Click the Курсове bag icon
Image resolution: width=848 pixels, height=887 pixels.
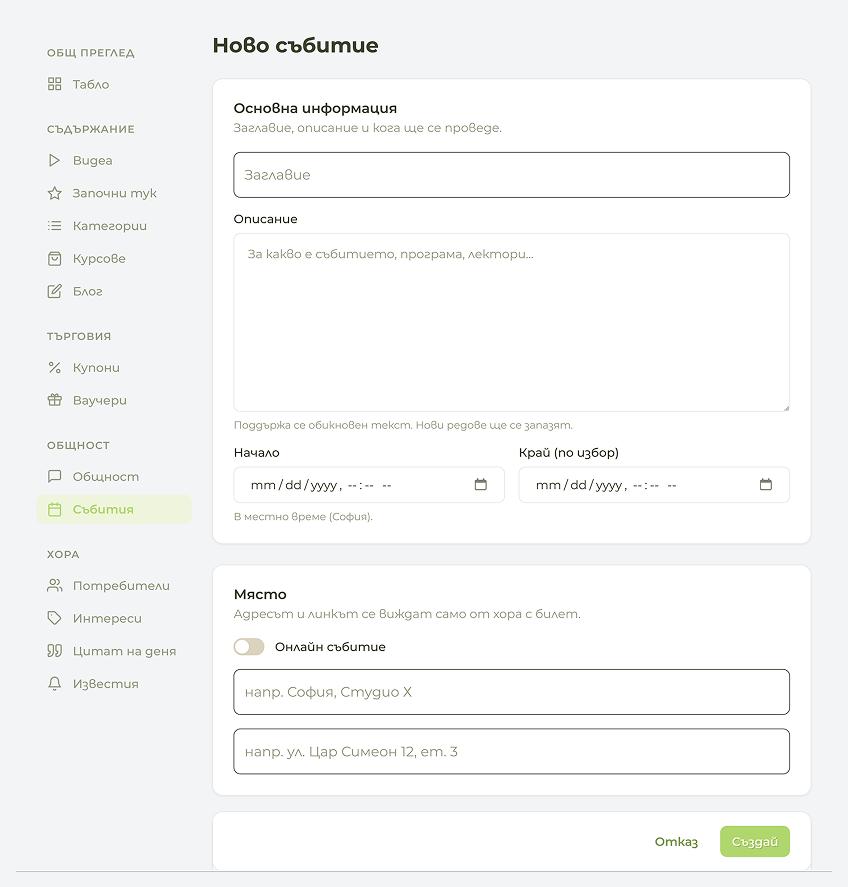pos(54,259)
